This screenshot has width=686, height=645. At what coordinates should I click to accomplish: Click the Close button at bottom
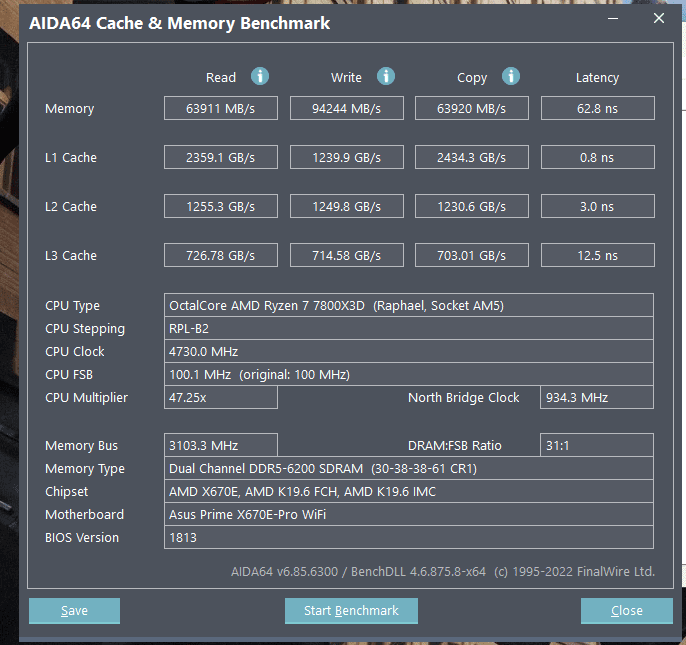(626, 610)
